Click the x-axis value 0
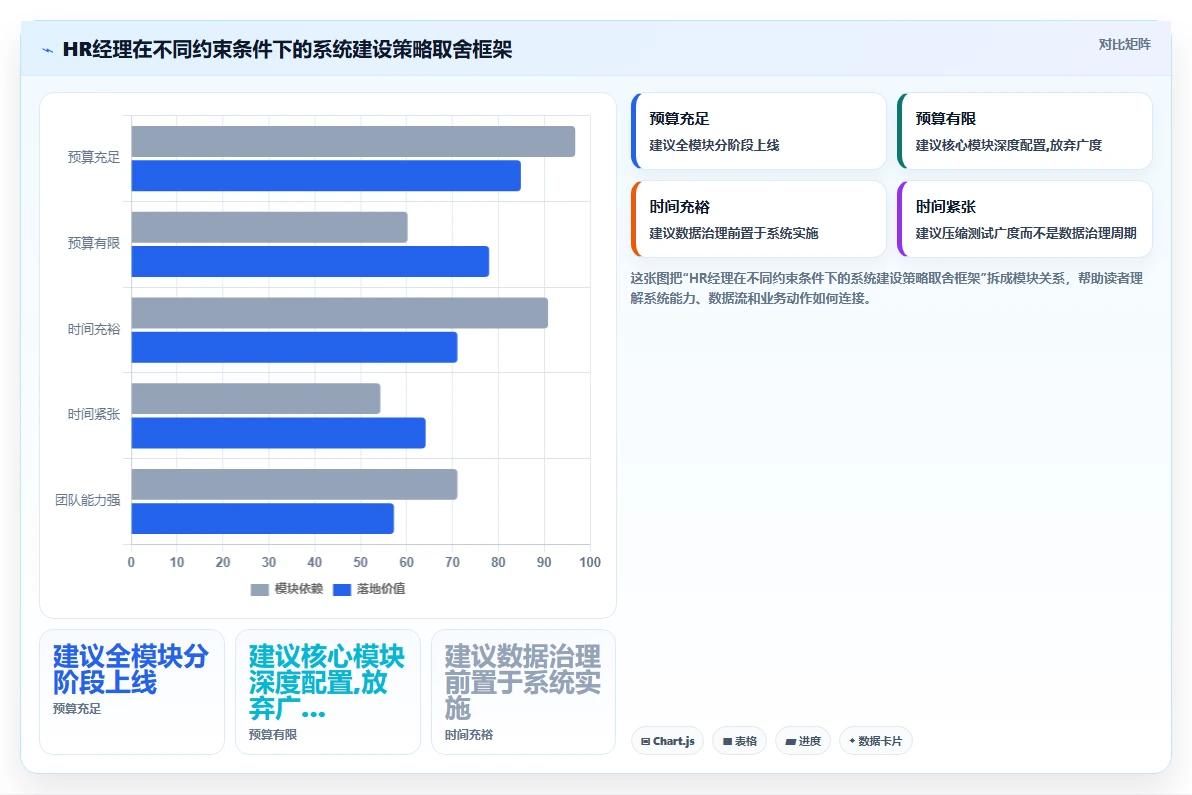Screen dimensions: 1192x795 tap(132, 562)
